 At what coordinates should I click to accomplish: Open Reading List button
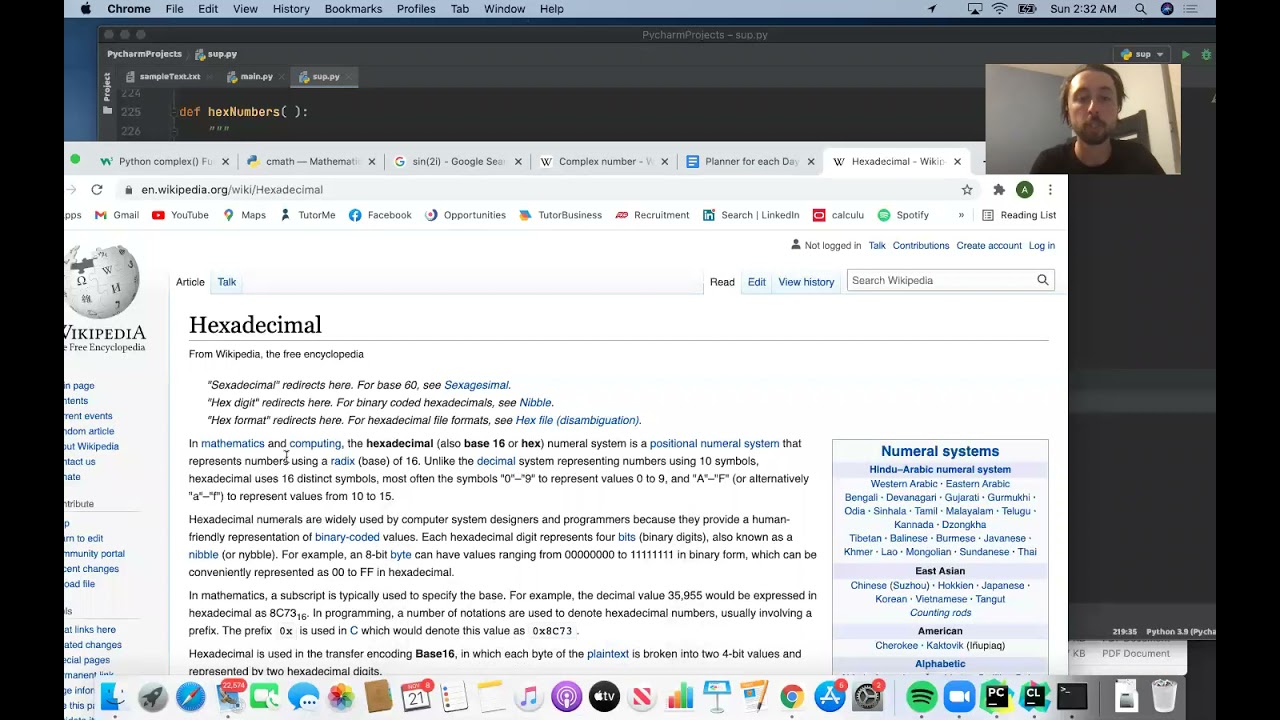coord(1019,215)
